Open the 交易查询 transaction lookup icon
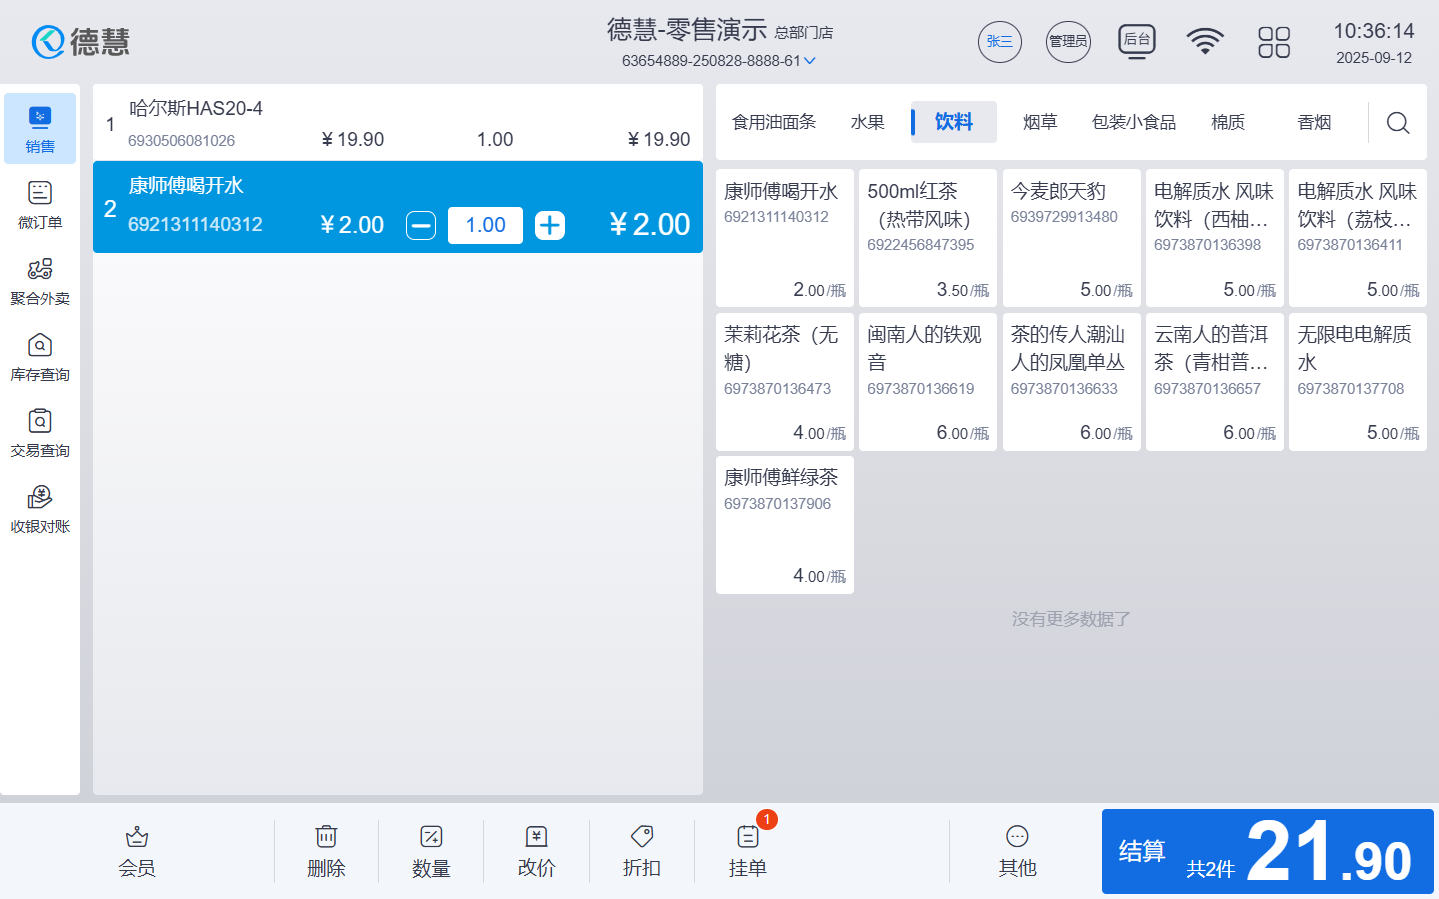Screen dimensions: 1439x899 [40, 433]
